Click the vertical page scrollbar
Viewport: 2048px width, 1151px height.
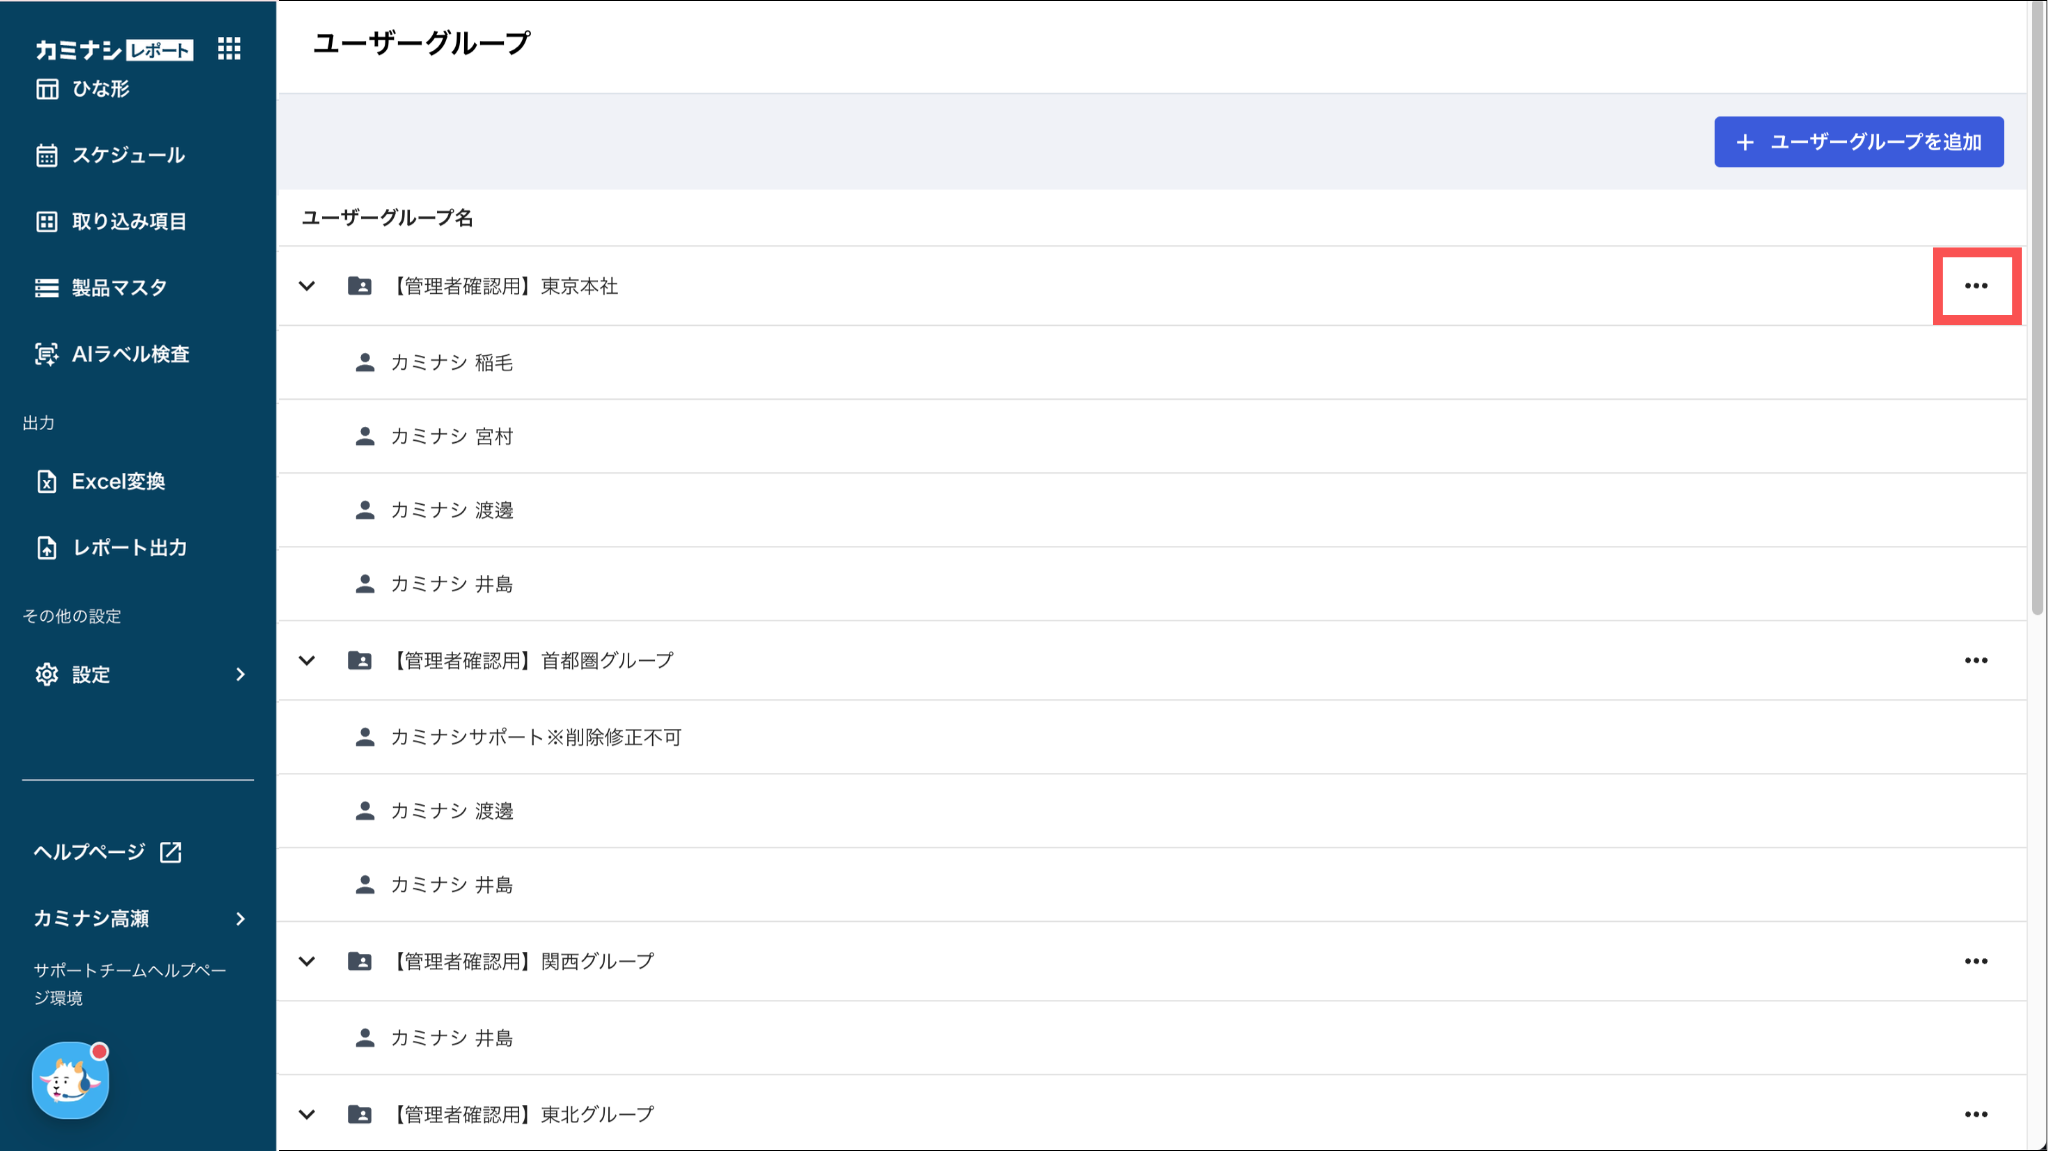(2038, 310)
